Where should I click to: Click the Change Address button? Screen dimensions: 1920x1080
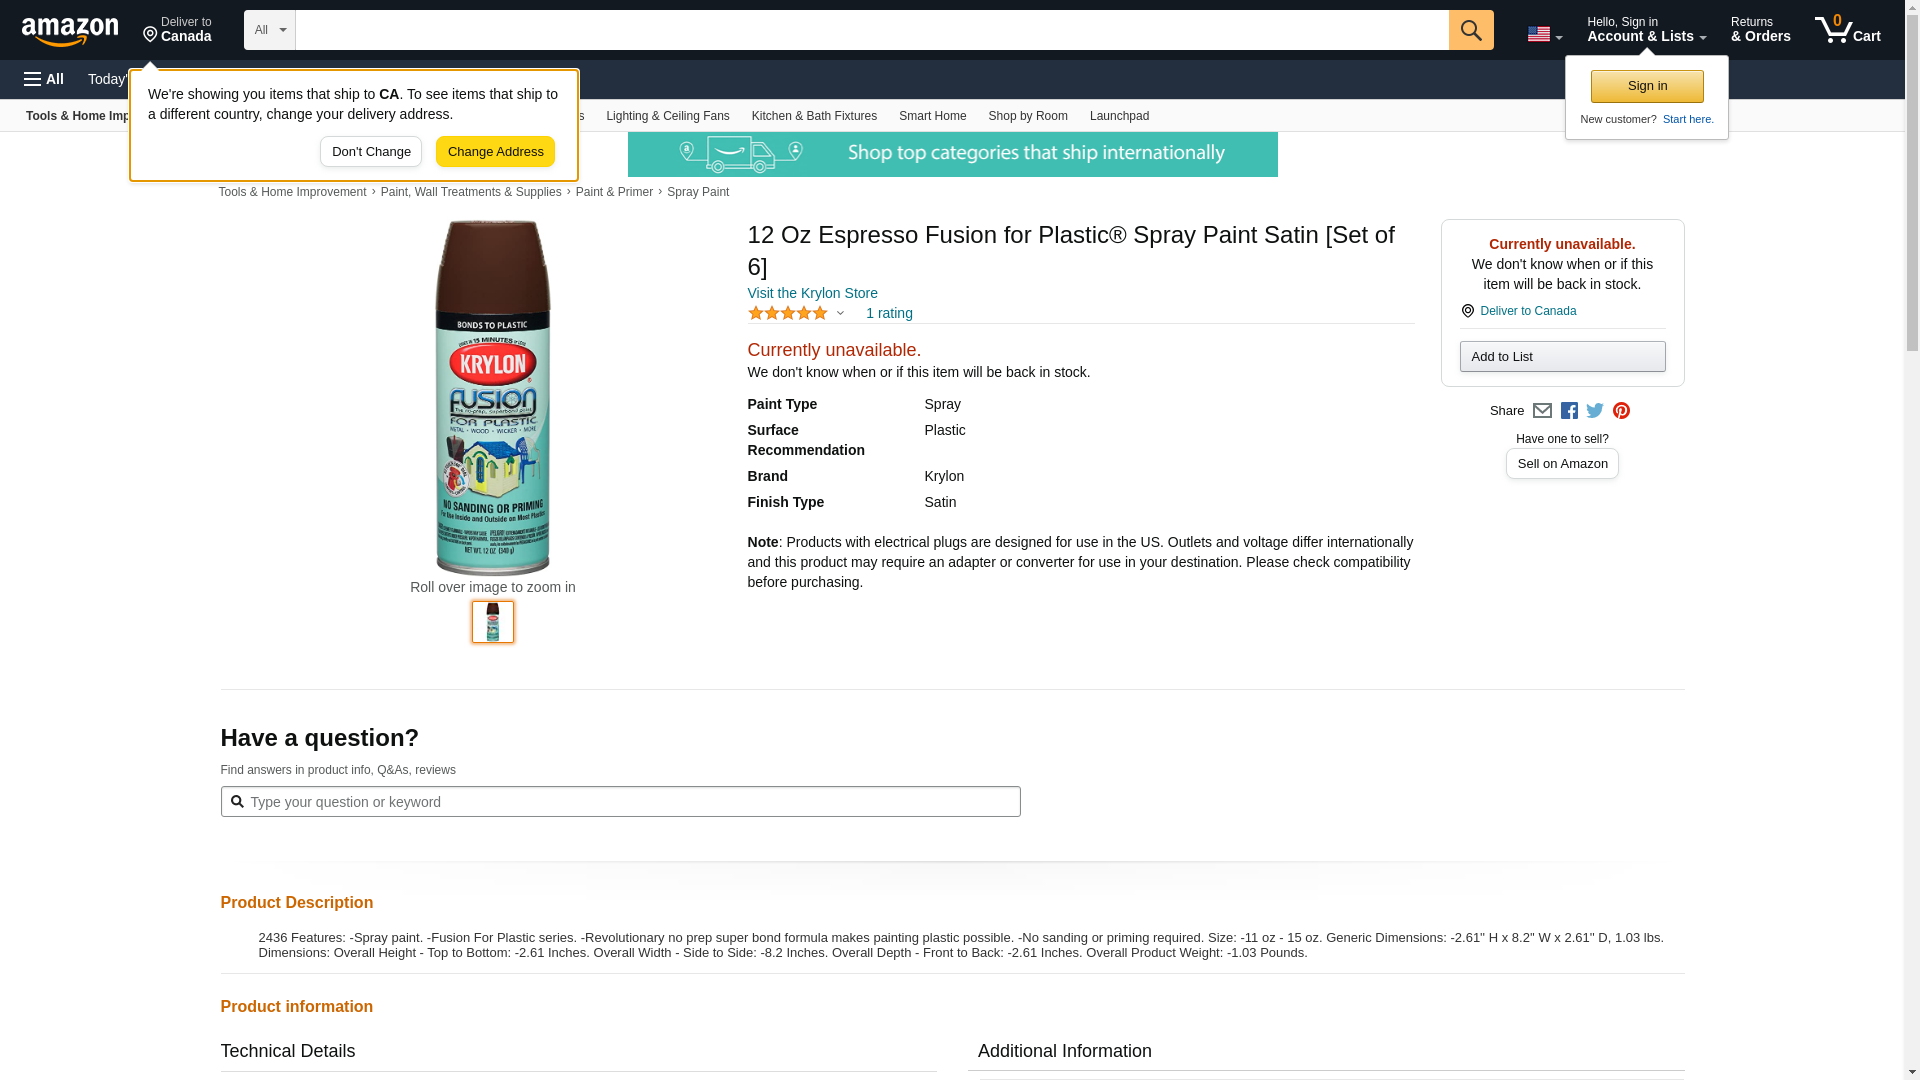[x=495, y=152]
